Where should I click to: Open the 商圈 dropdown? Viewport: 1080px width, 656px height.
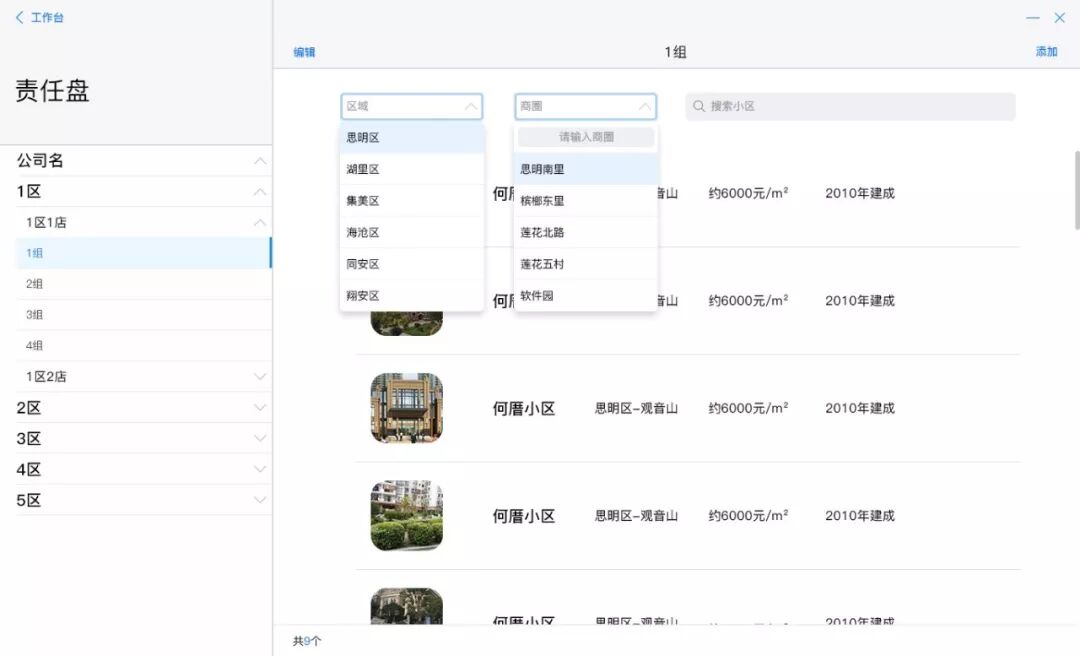585,106
